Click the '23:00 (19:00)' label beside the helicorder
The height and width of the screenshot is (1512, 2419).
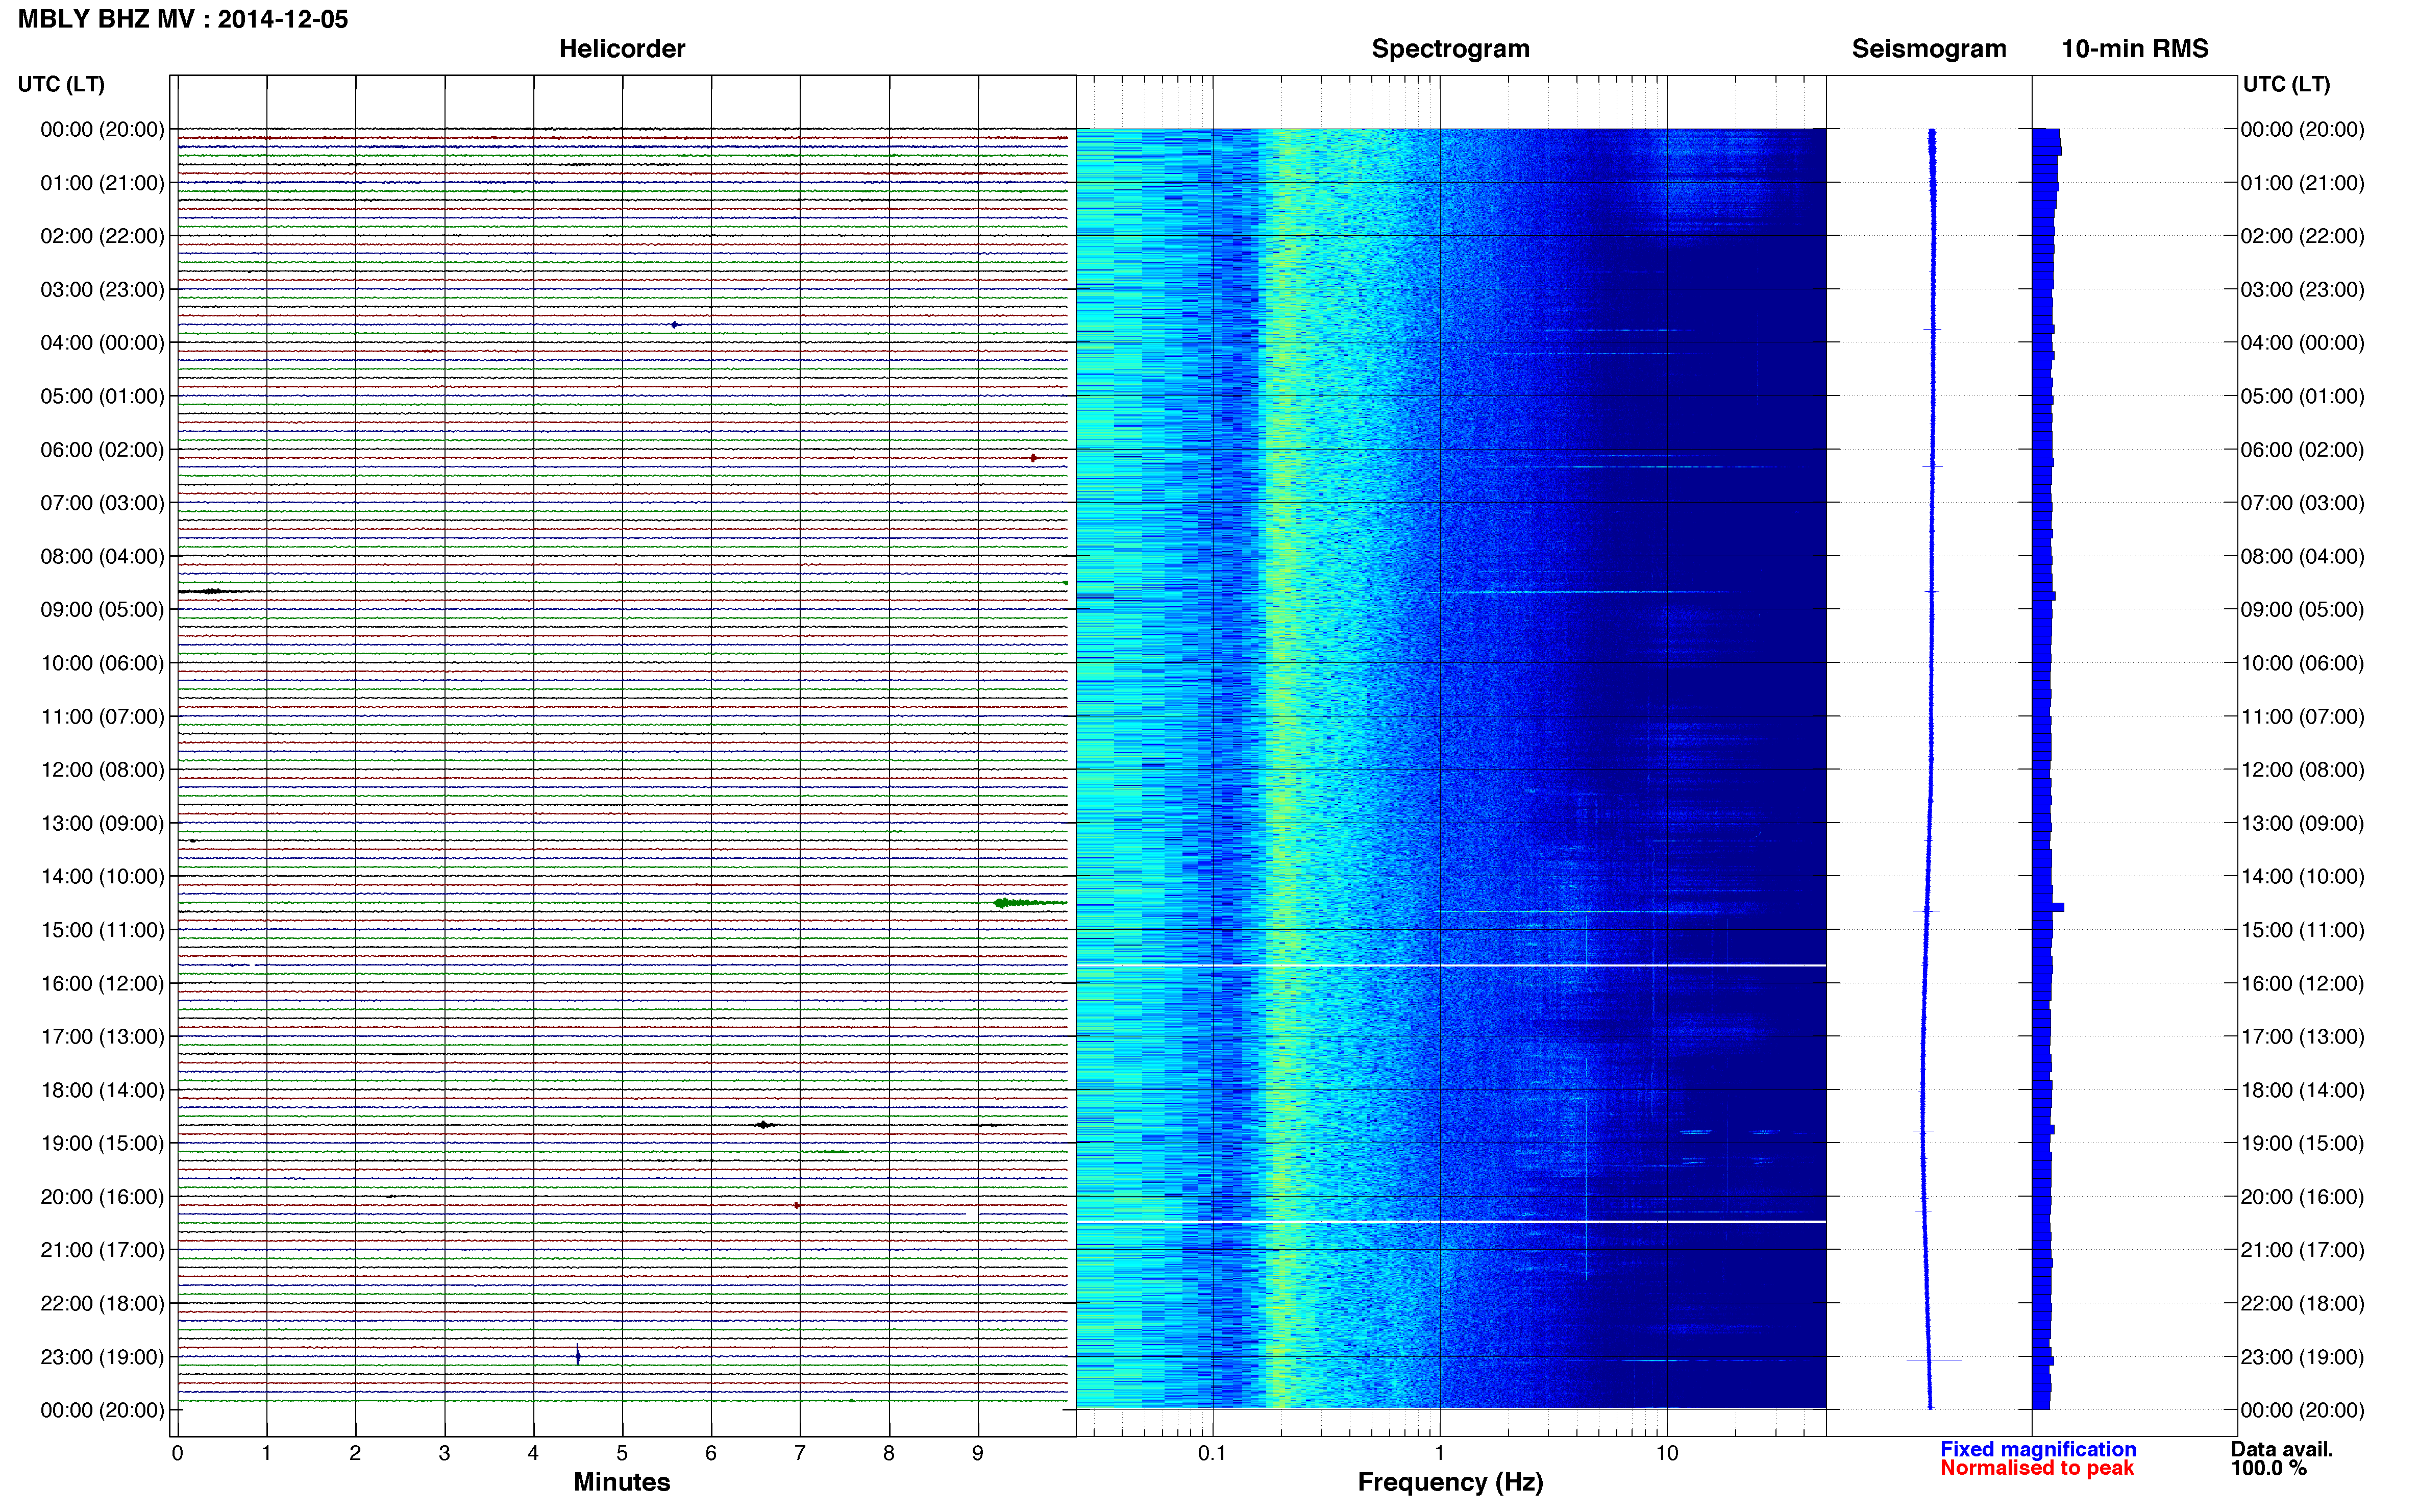(x=102, y=1357)
